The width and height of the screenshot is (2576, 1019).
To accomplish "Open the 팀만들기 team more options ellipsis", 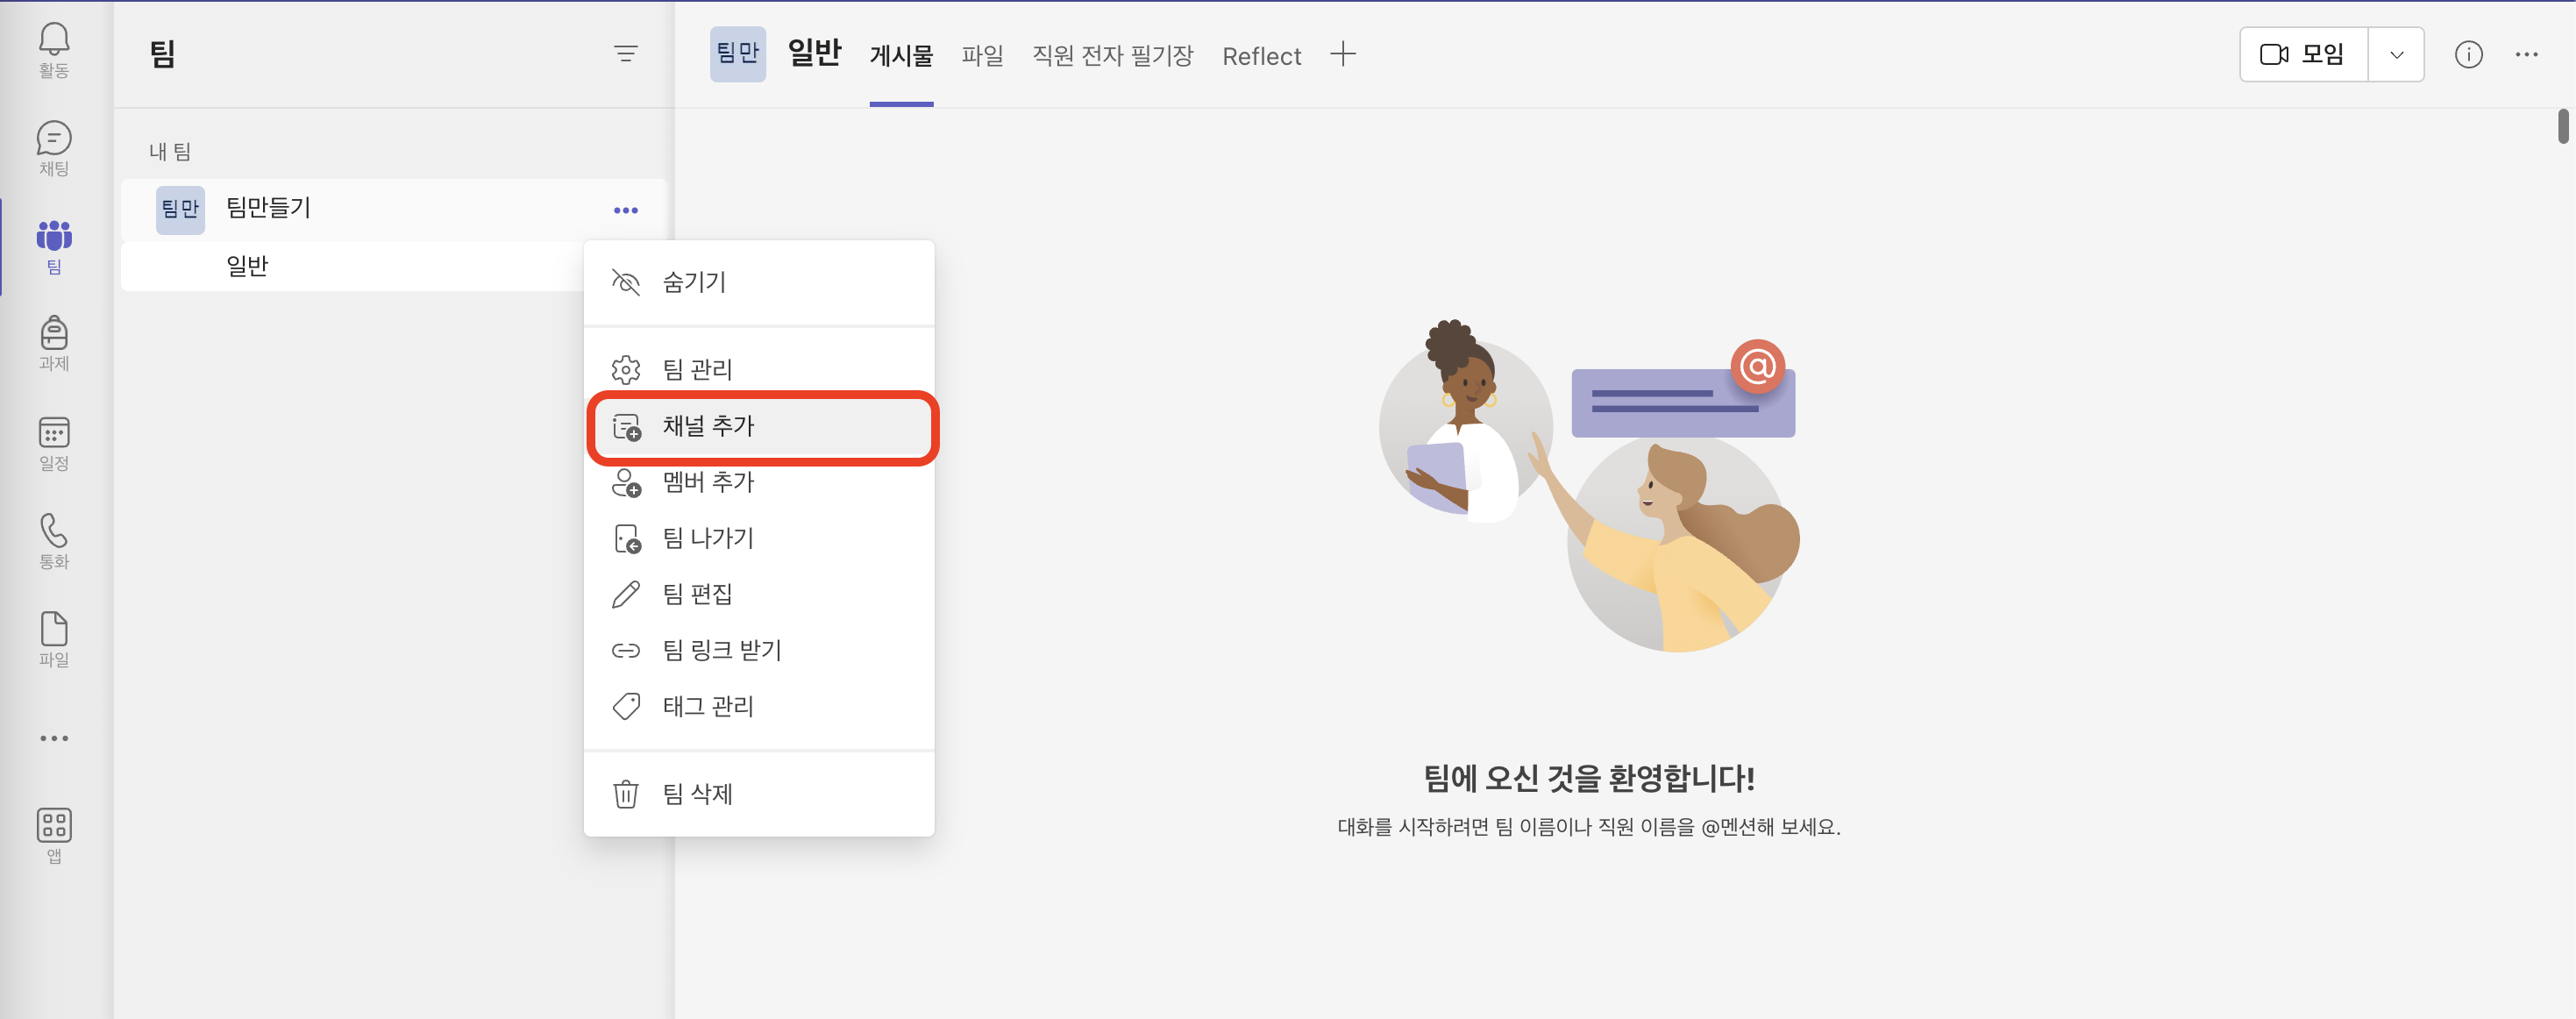I will pos(625,210).
